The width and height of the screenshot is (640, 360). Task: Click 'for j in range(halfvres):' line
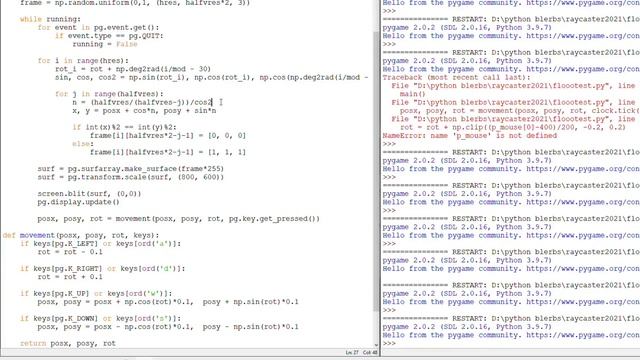[x=109, y=94]
